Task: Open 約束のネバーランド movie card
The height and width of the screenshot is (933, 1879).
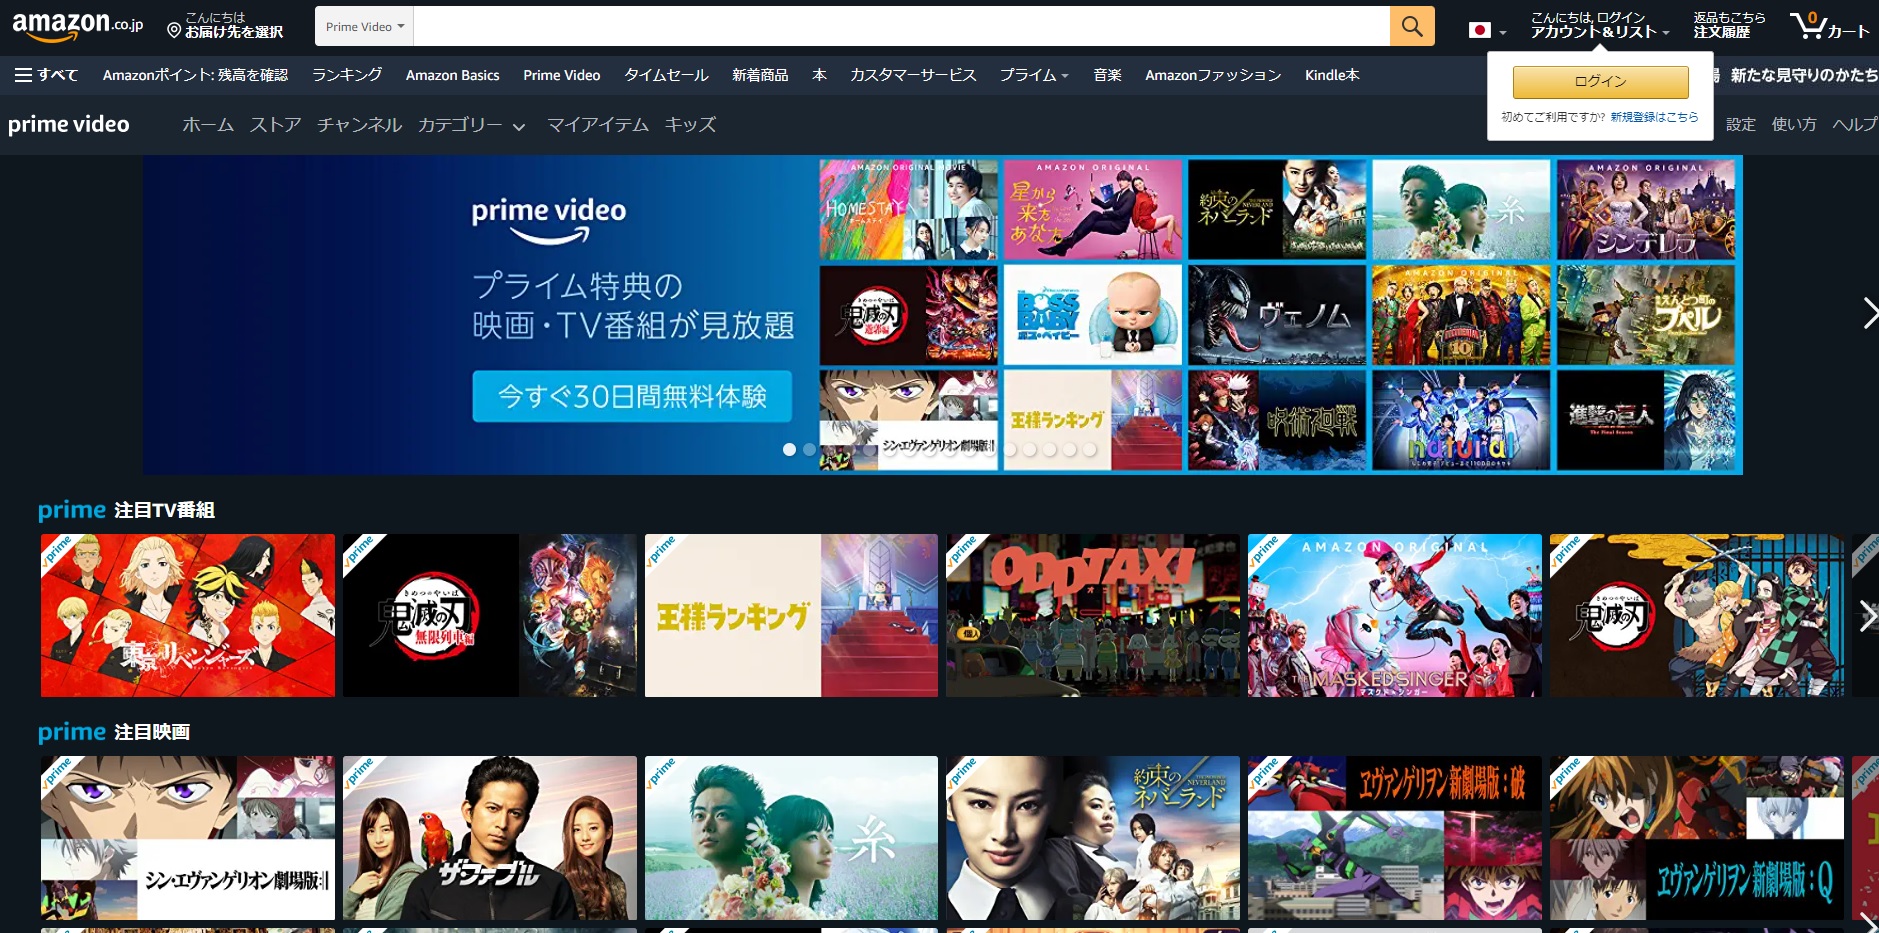Action: click(1093, 838)
